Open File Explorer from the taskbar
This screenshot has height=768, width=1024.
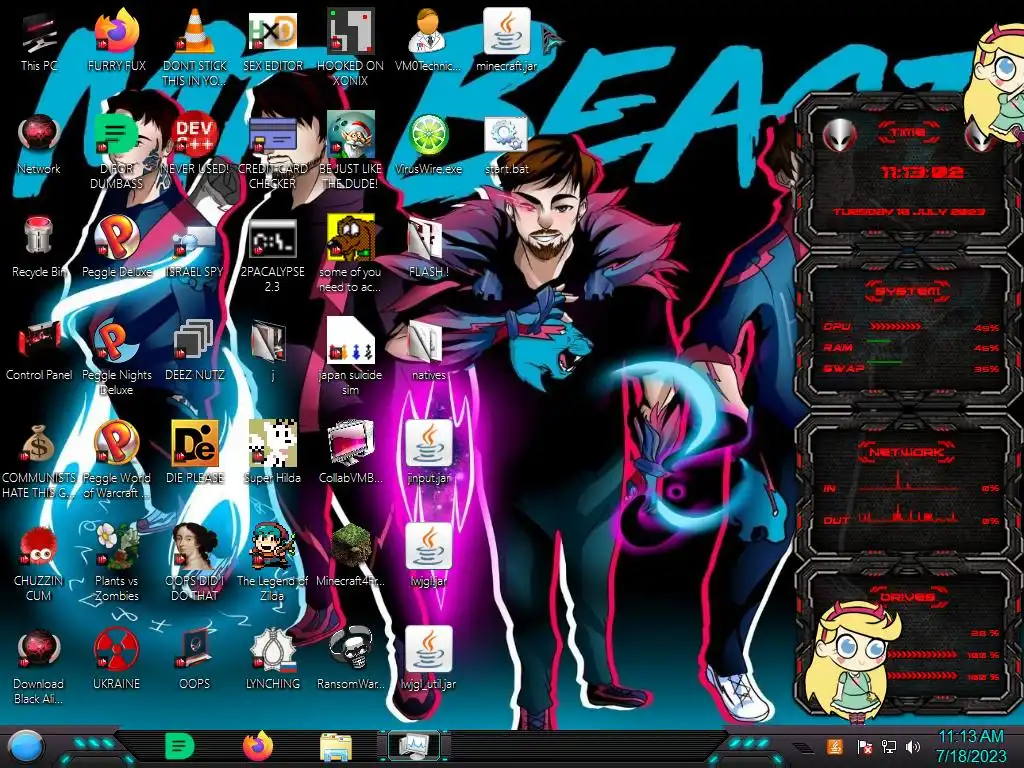click(x=336, y=747)
